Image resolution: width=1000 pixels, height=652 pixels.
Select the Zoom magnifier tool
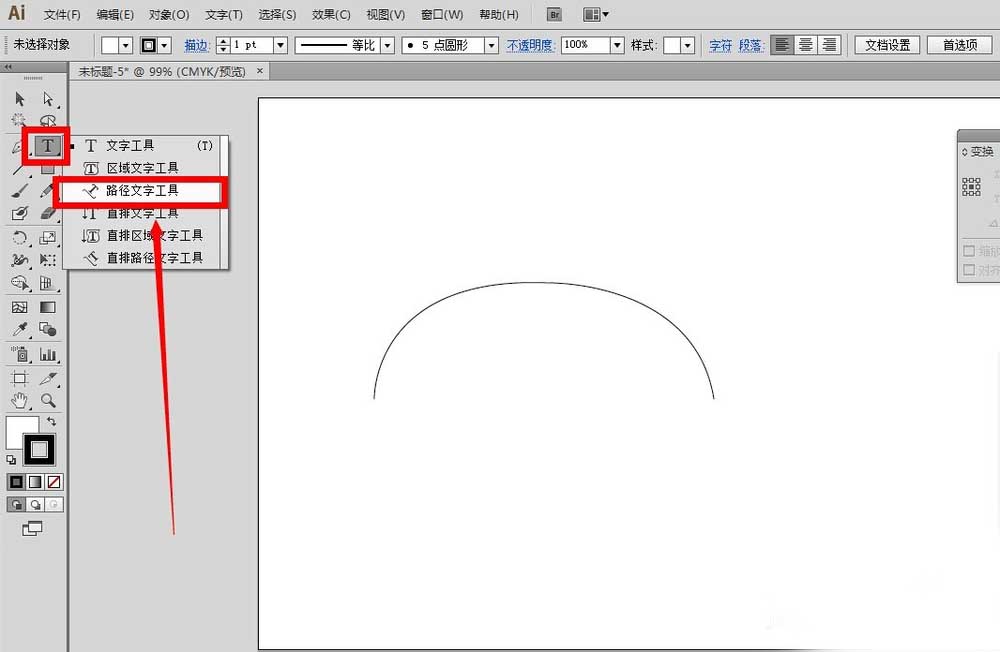[48, 401]
